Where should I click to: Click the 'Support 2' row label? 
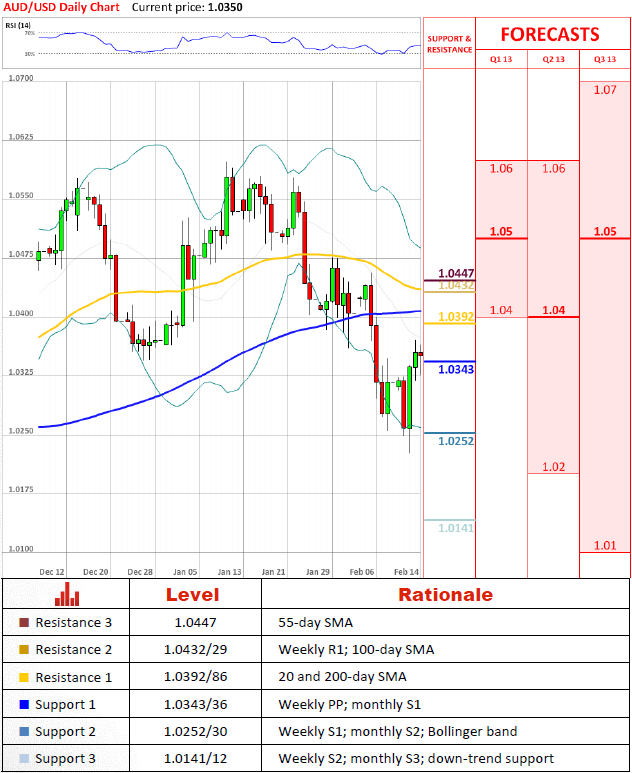click(x=65, y=732)
